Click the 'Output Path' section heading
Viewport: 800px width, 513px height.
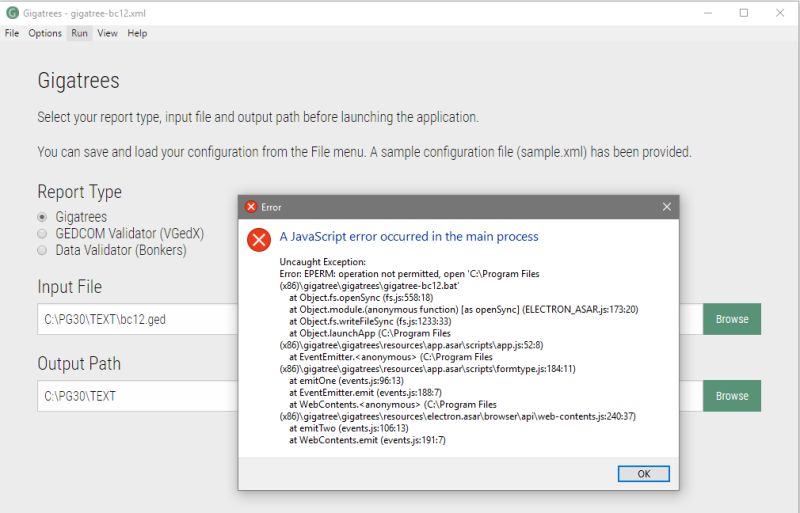79,363
